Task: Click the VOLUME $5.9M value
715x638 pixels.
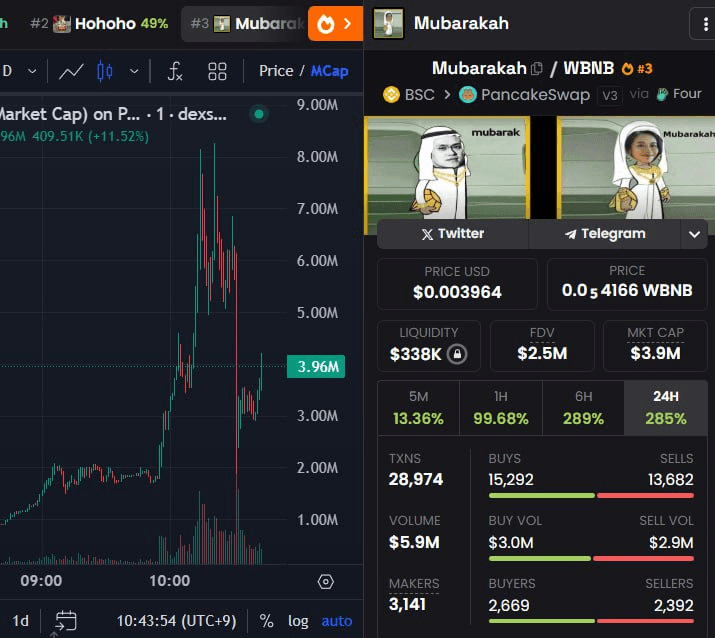Action: point(414,542)
